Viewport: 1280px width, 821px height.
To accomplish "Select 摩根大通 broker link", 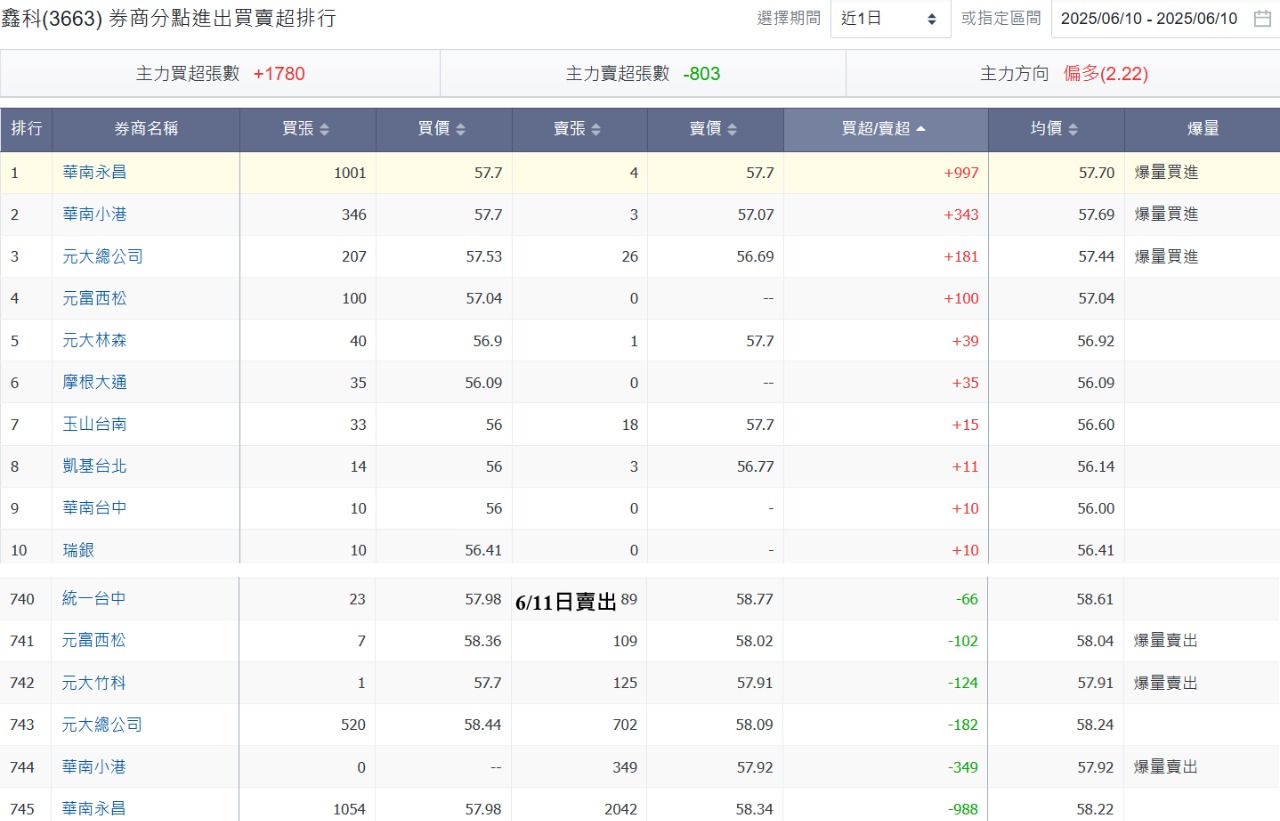I will 95,382.
